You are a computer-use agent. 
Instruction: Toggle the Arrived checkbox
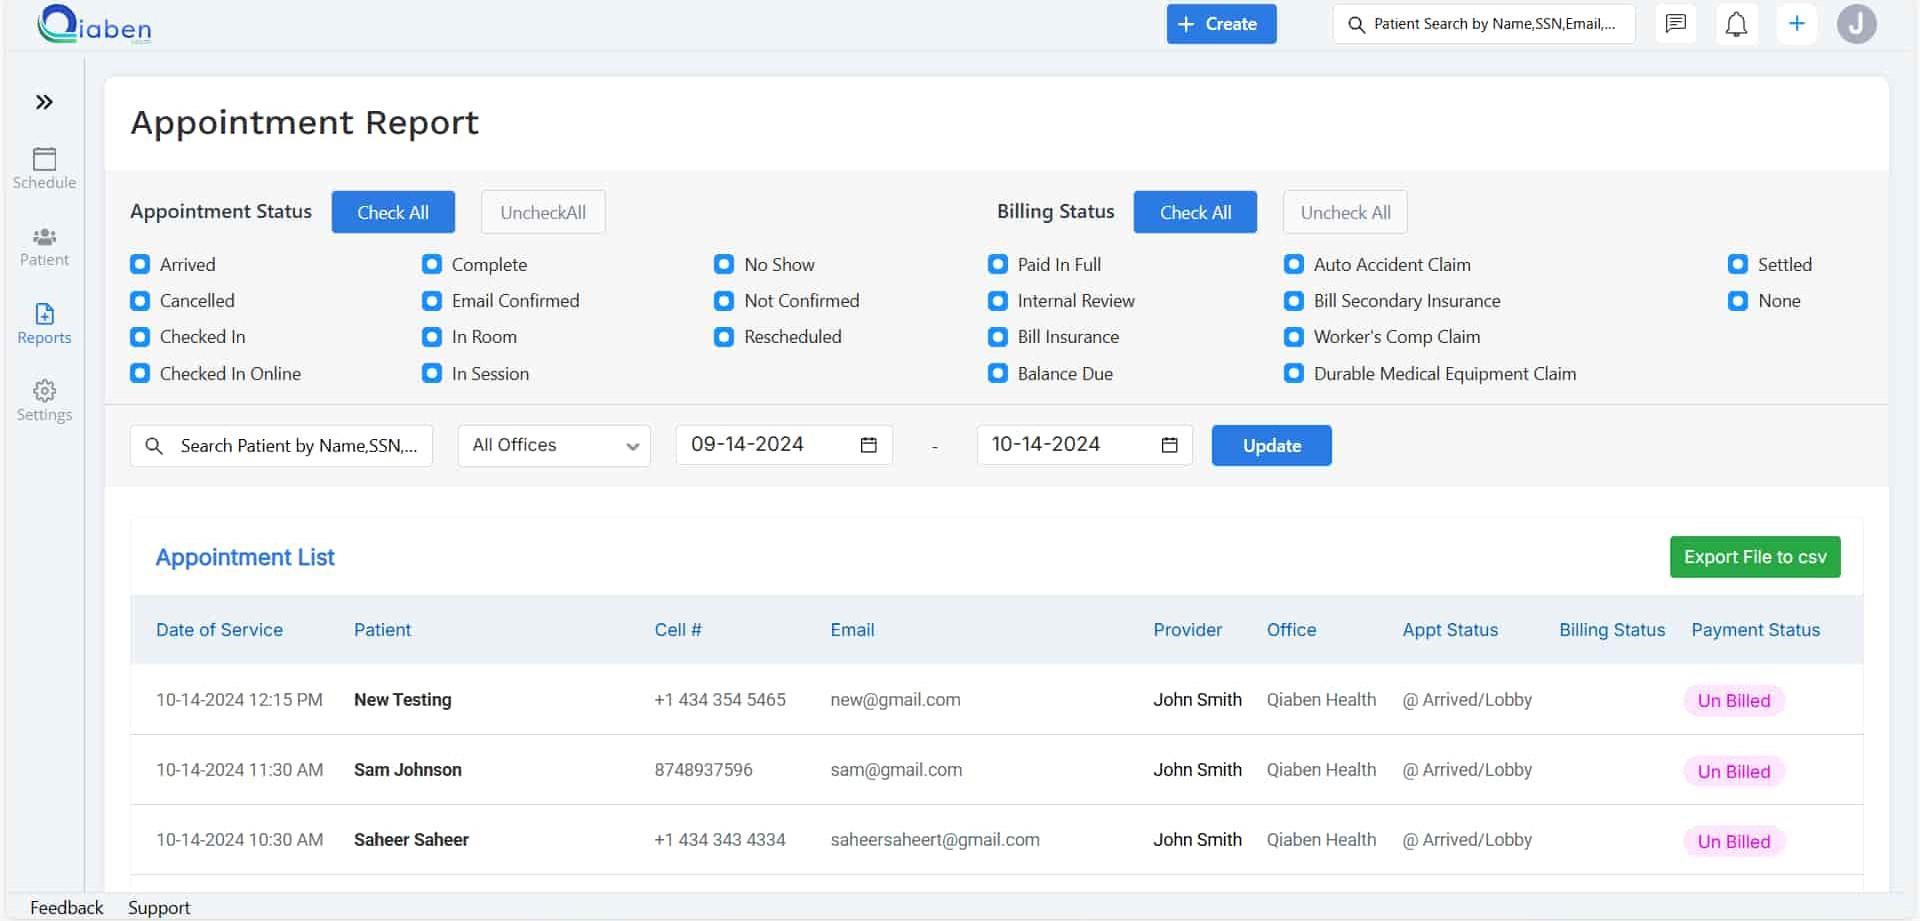tap(140, 264)
